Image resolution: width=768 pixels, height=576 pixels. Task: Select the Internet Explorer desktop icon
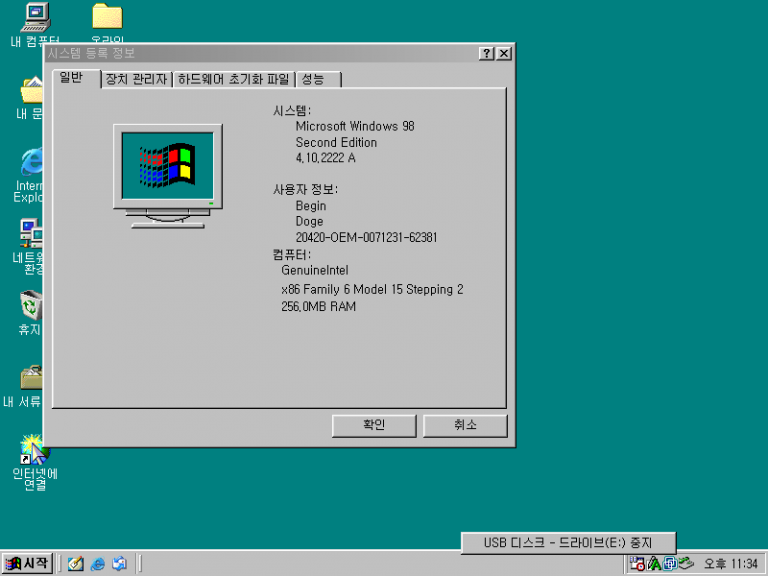(29, 175)
